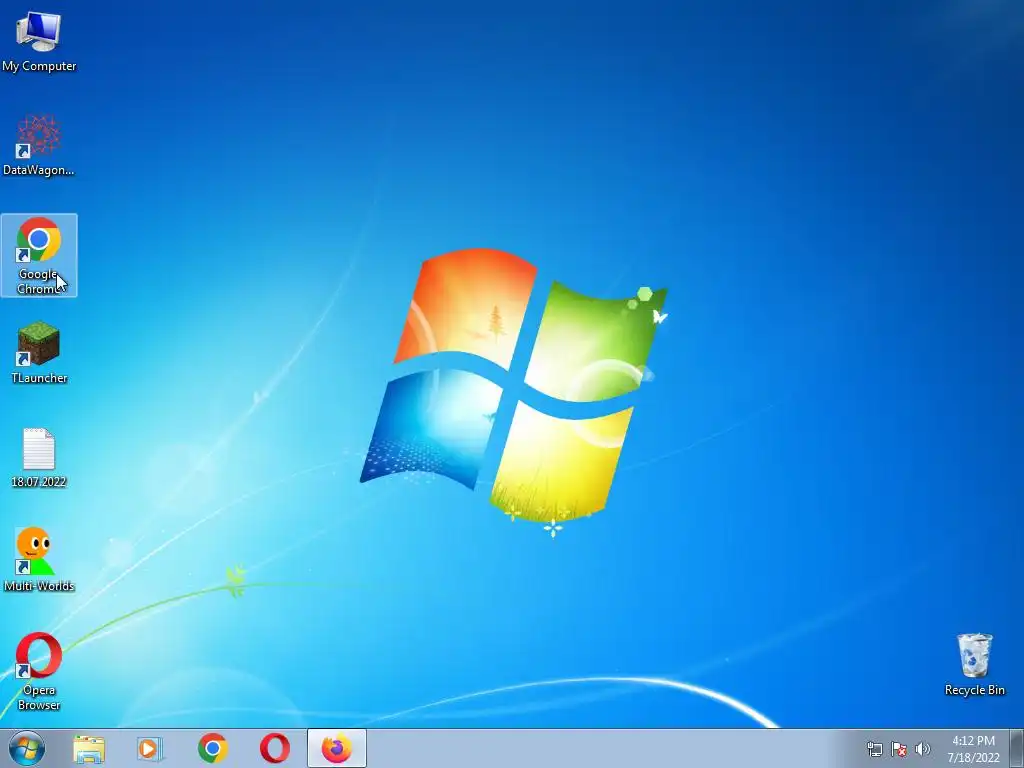Open Action Center flag tray icon
1024x768 pixels.
tap(899, 749)
